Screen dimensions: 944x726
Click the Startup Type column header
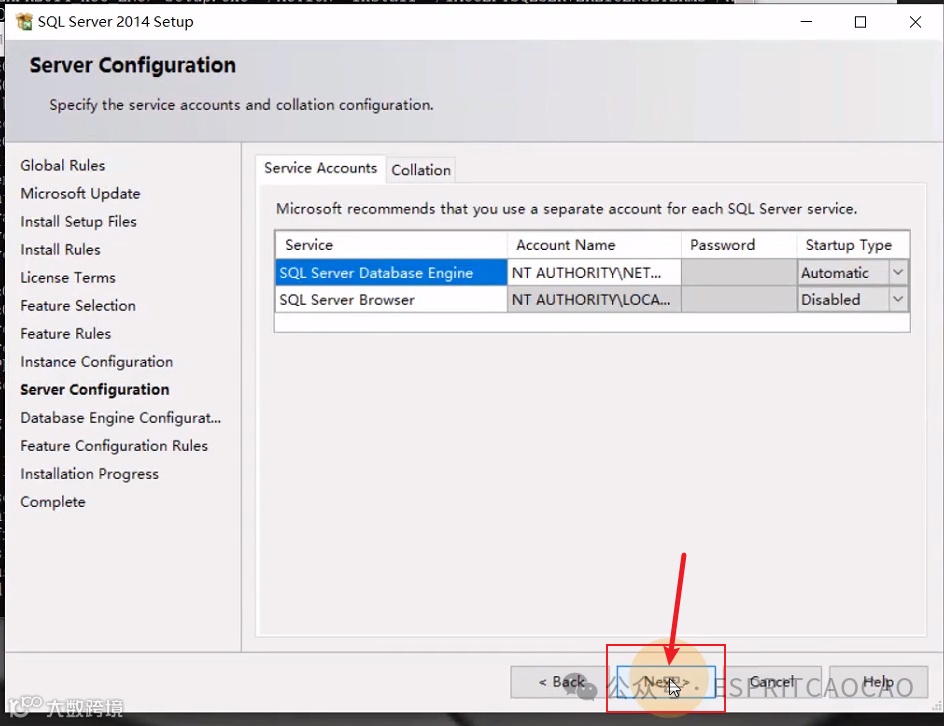click(x=853, y=245)
